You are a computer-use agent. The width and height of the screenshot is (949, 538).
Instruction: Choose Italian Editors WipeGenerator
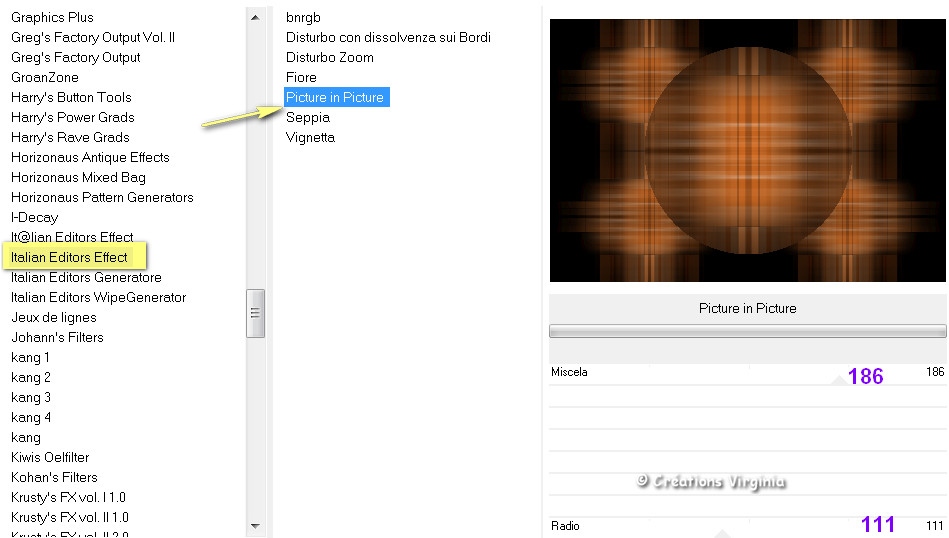pos(99,297)
